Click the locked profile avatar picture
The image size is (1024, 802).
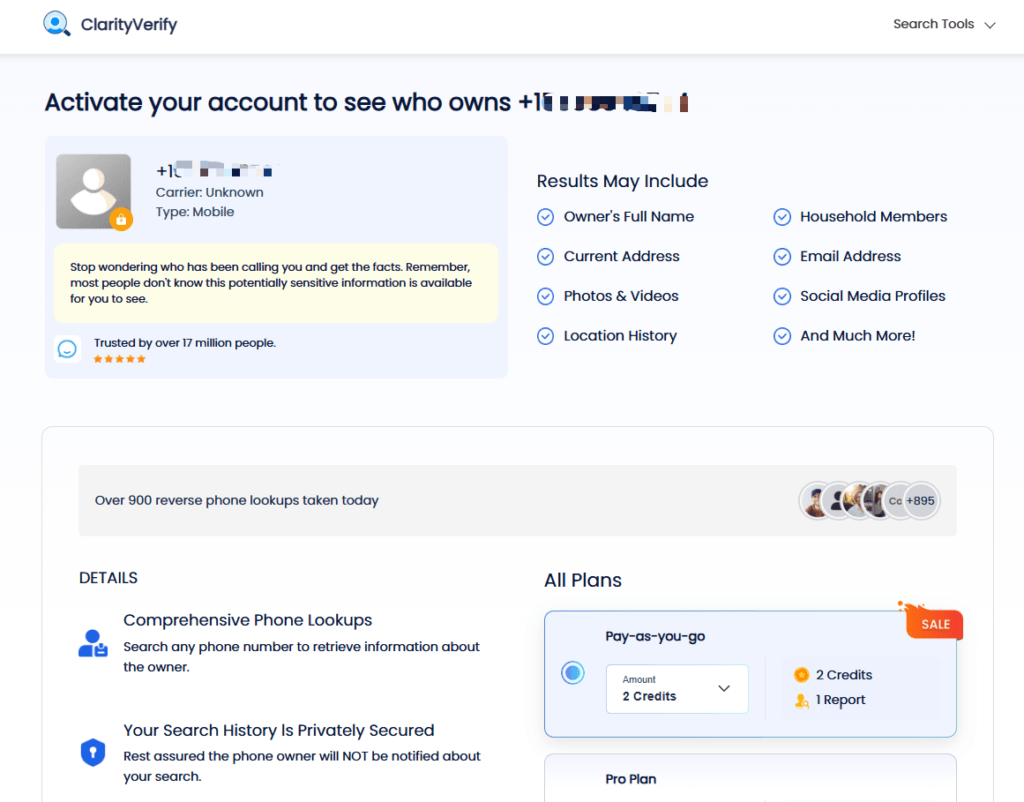tap(93, 191)
